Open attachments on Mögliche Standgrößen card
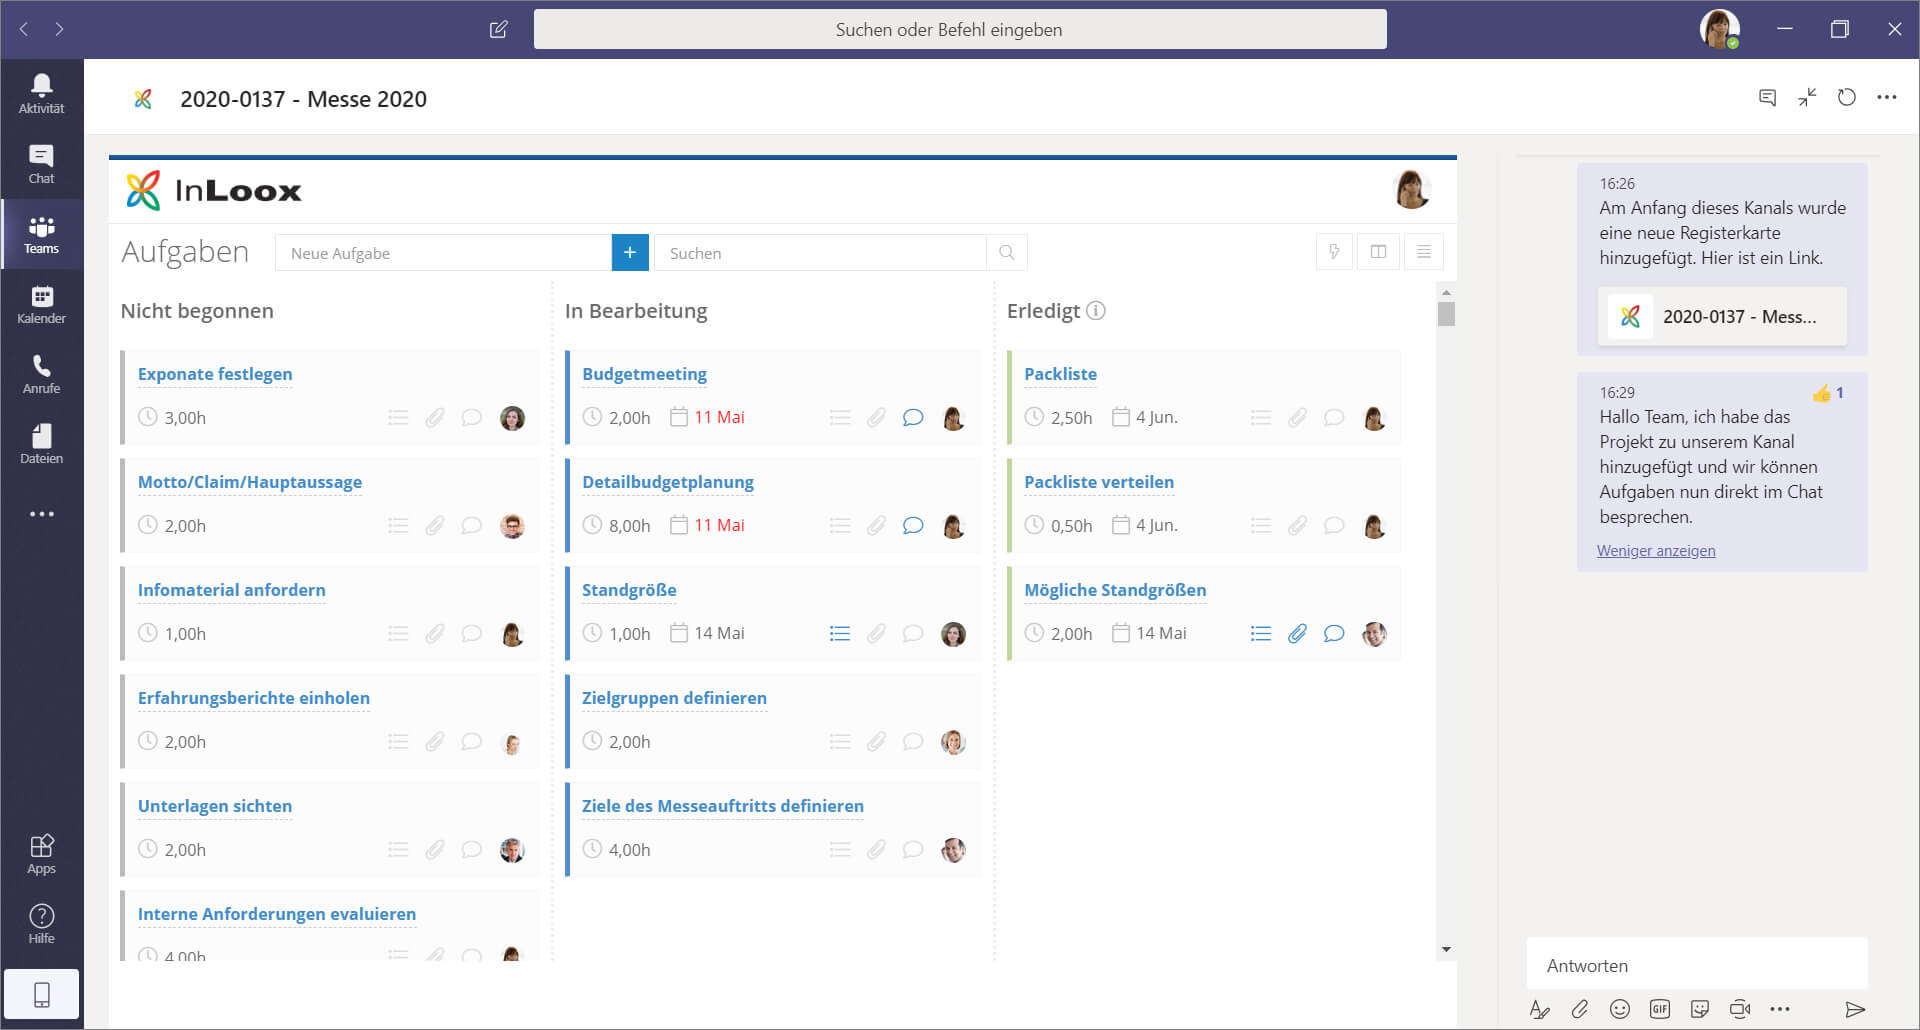The width and height of the screenshot is (1920, 1030). click(x=1297, y=633)
